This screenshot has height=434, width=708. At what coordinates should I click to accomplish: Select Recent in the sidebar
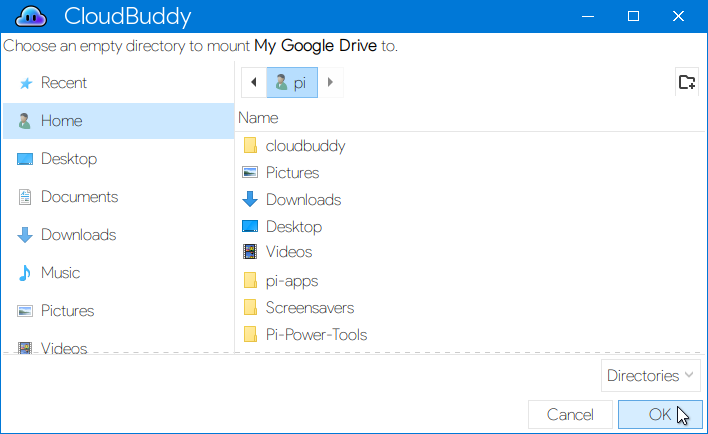point(64,83)
